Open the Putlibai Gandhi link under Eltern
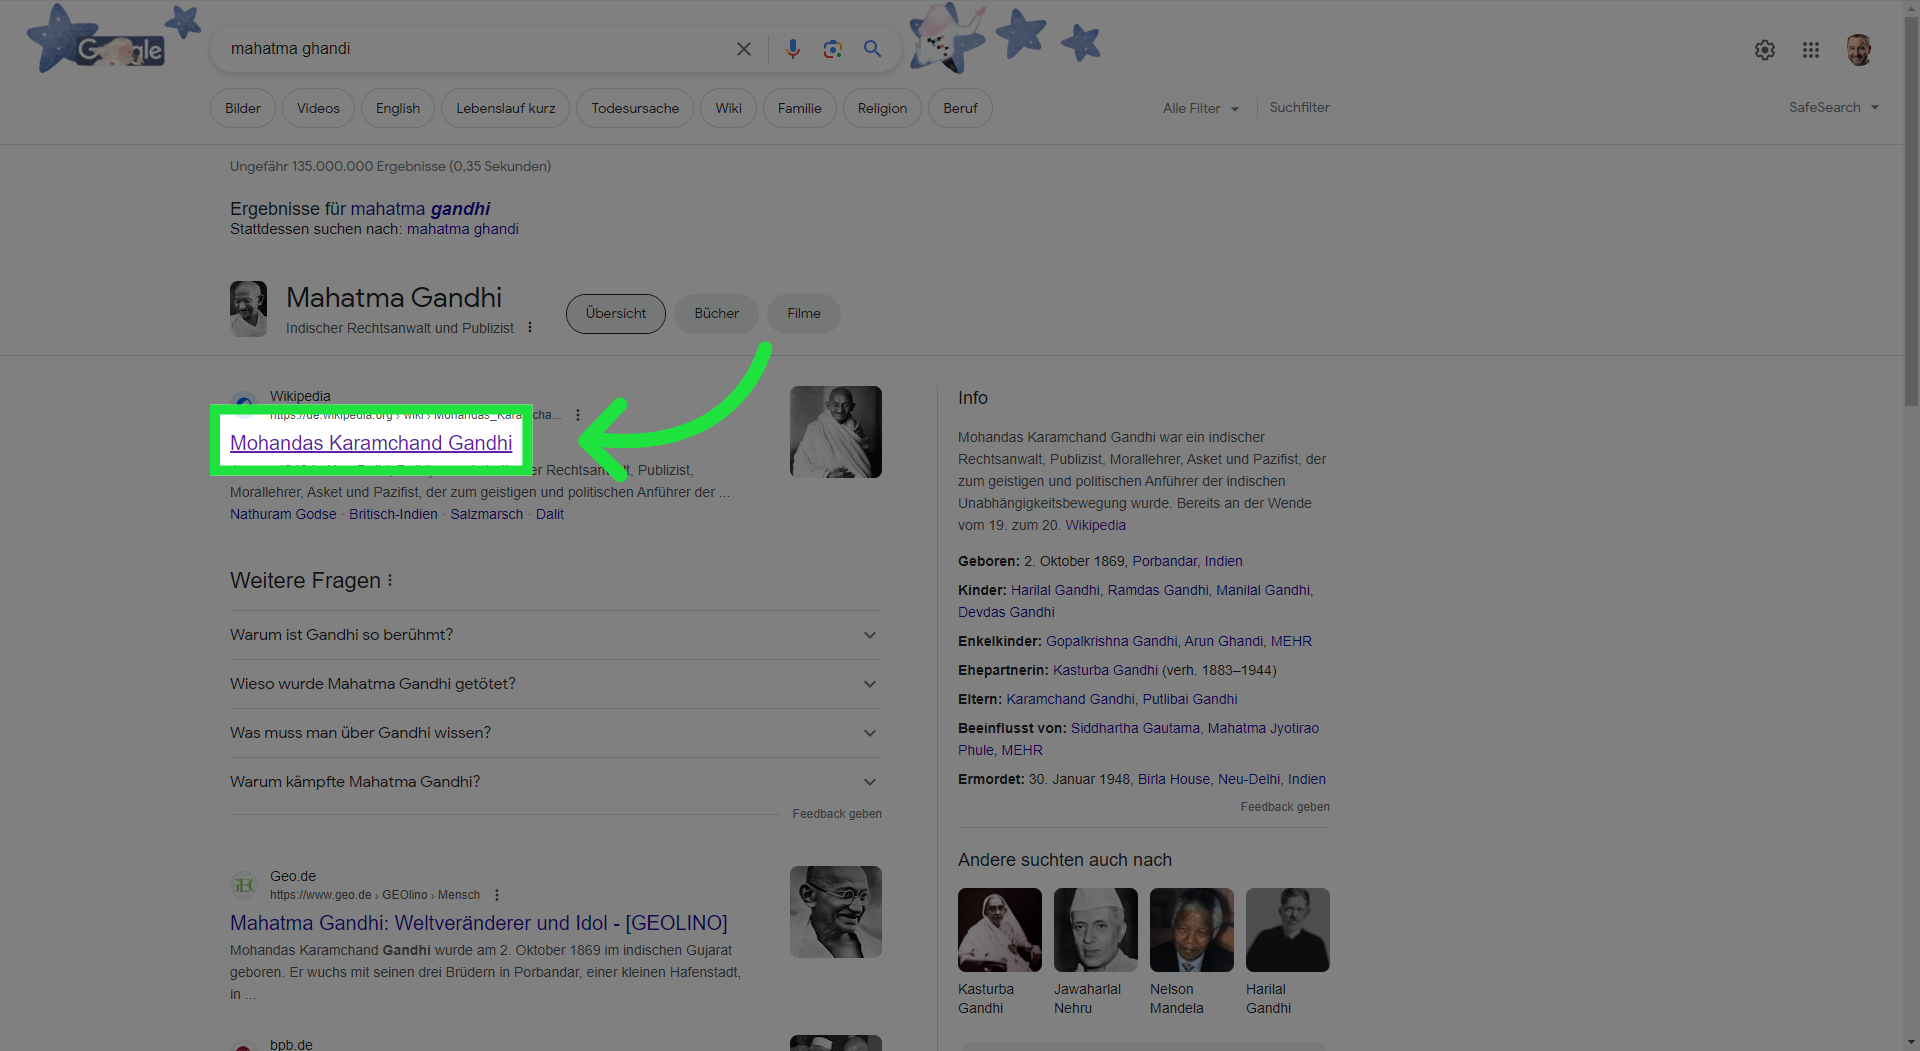This screenshot has width=1920, height=1051. [x=1190, y=699]
